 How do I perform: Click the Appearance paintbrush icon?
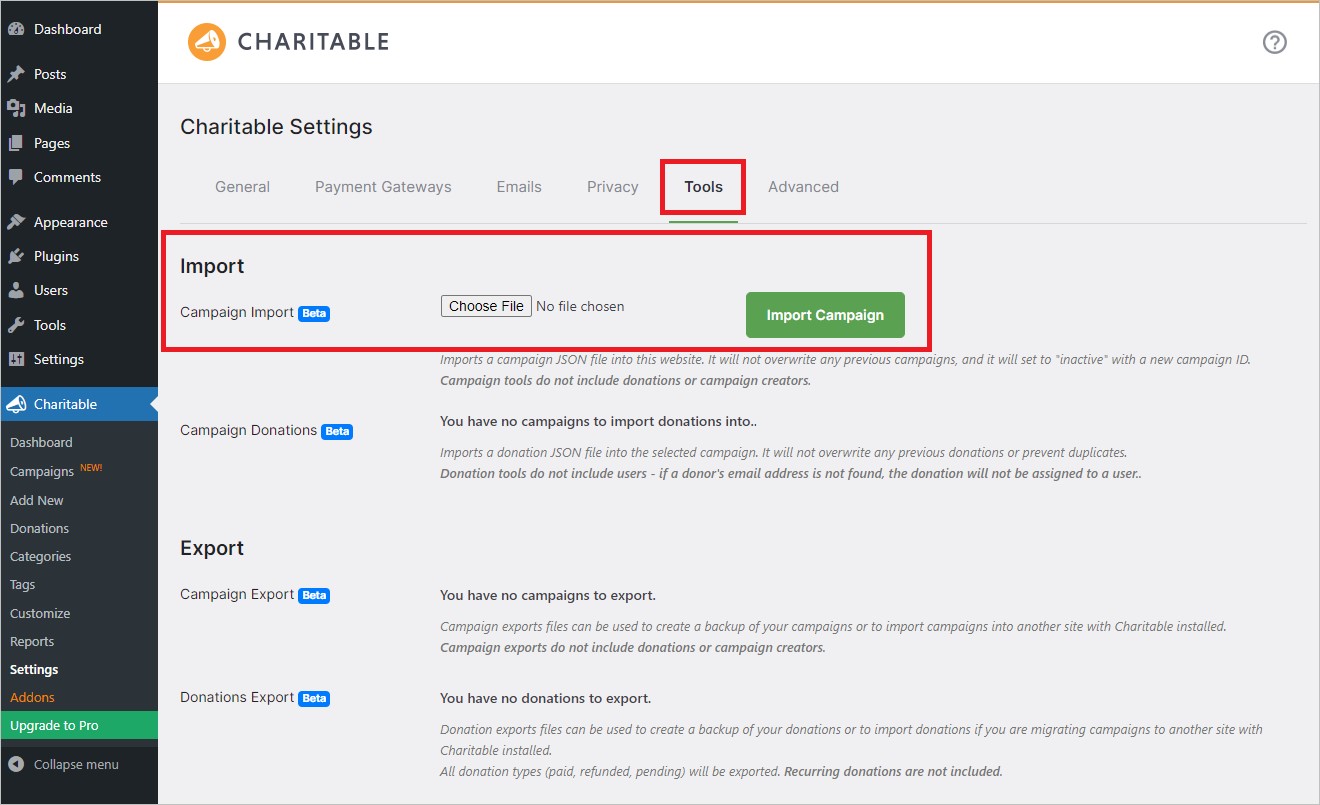click(20, 221)
